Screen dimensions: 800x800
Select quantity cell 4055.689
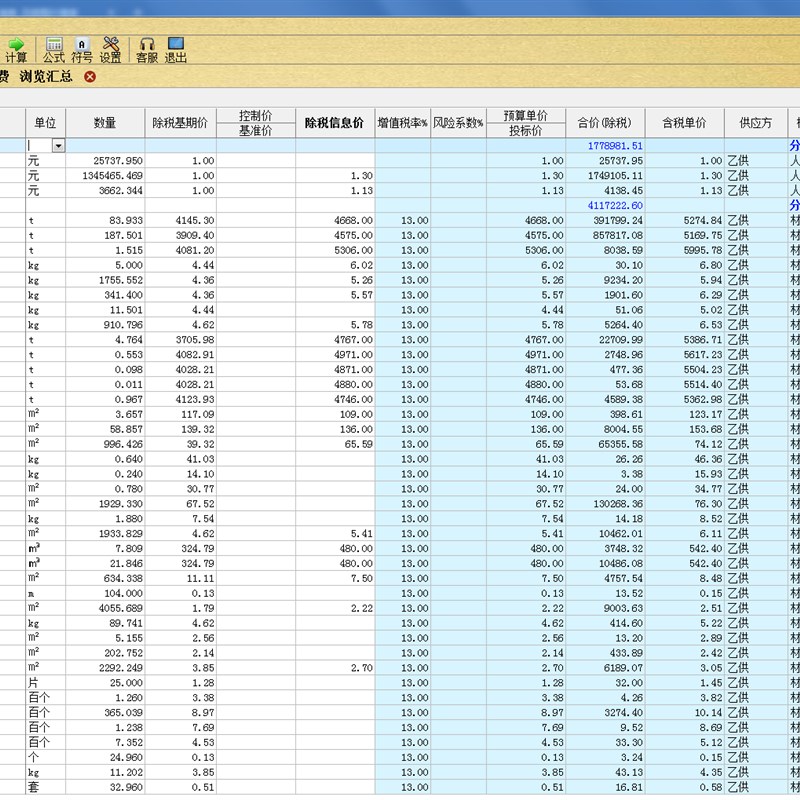(105, 608)
